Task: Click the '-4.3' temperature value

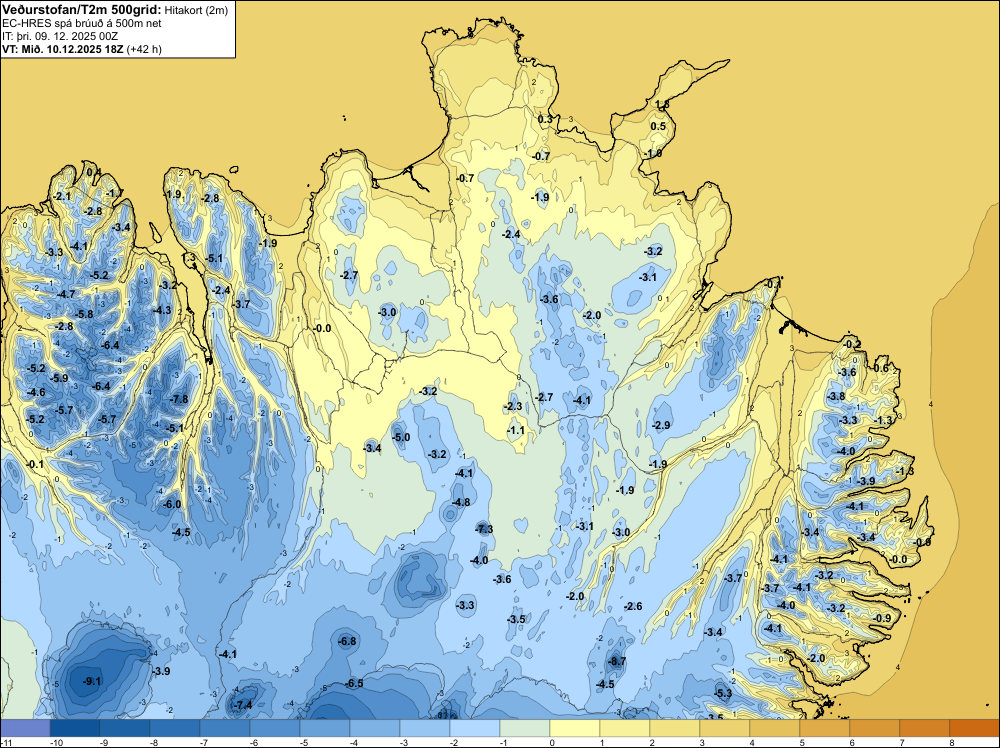Action: (163, 311)
